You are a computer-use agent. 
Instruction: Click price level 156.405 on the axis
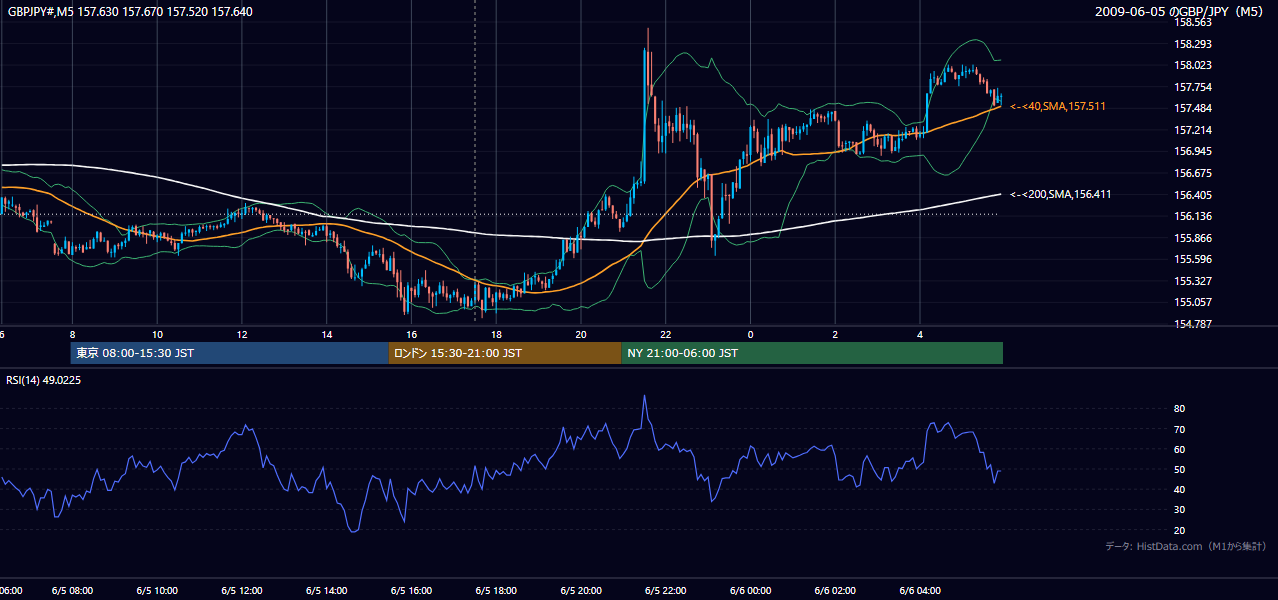(x=1193, y=195)
